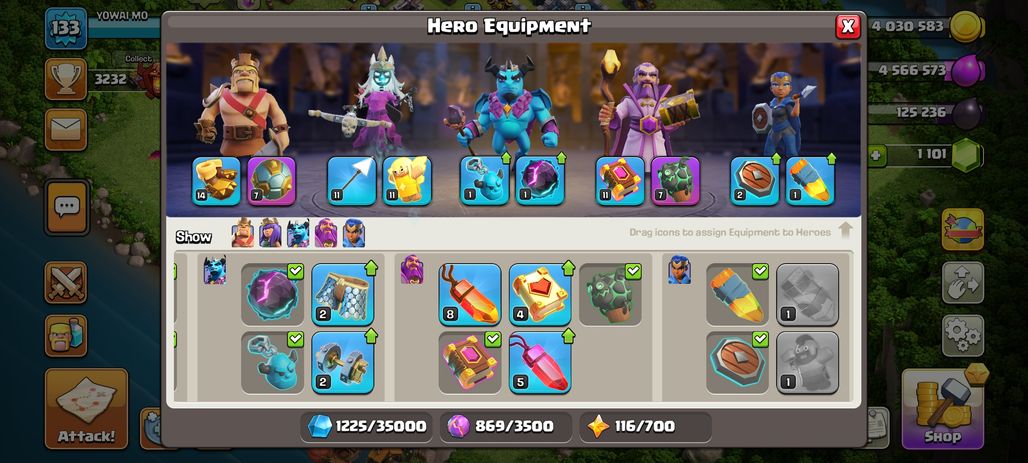Click the Attack! button
The height and width of the screenshot is (463, 1028).
86,409
